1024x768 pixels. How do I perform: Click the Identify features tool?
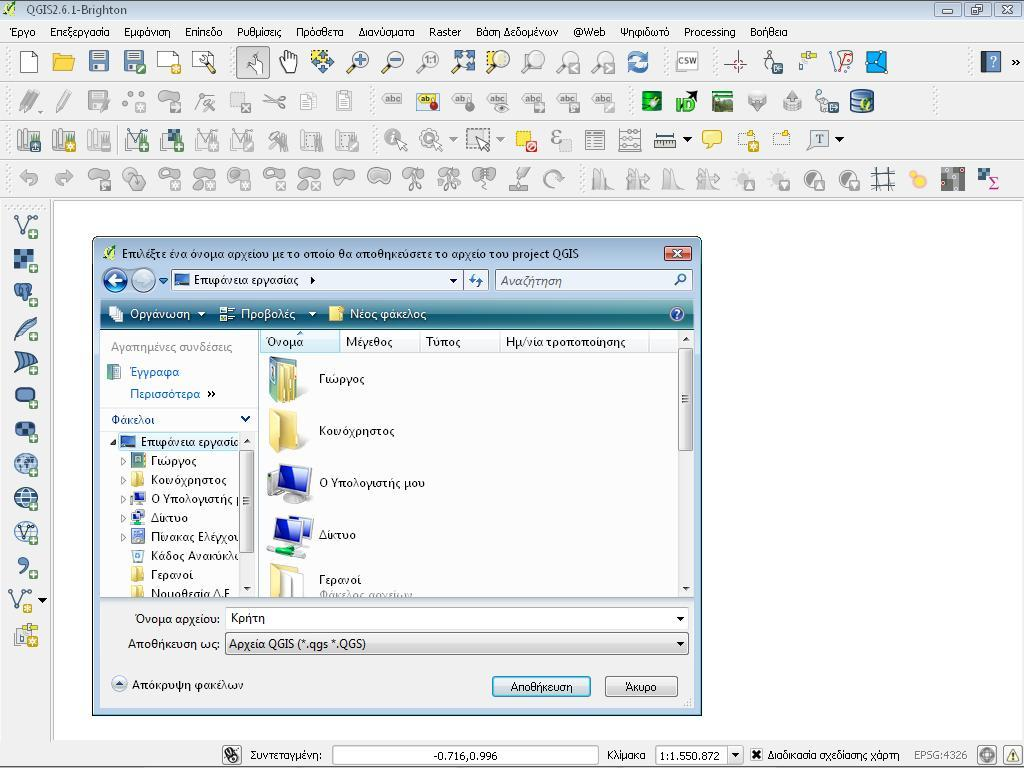pyautogui.click(x=396, y=139)
